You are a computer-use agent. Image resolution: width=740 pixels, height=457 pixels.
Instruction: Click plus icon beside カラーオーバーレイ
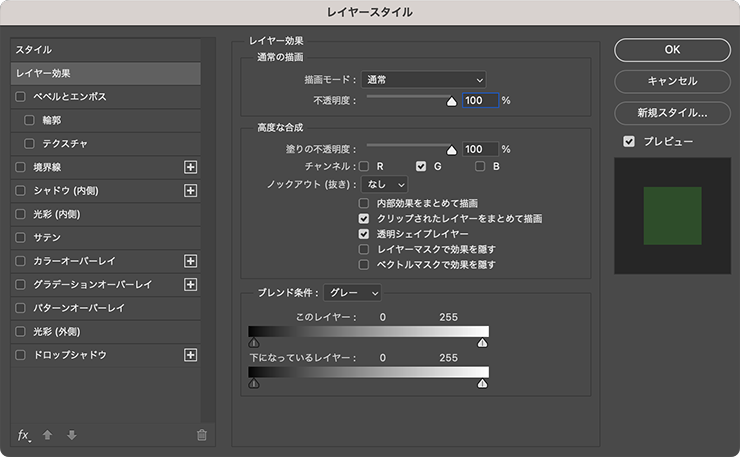190,261
